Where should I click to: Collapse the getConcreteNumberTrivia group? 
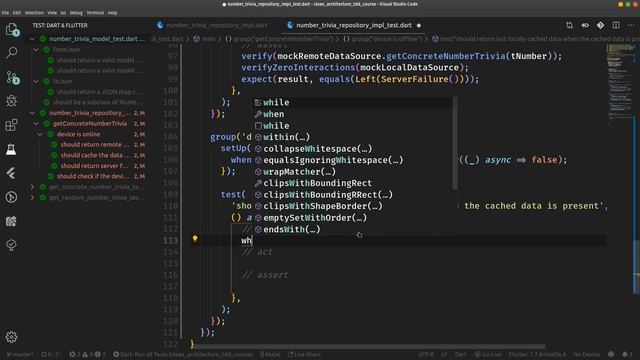tap(36, 123)
